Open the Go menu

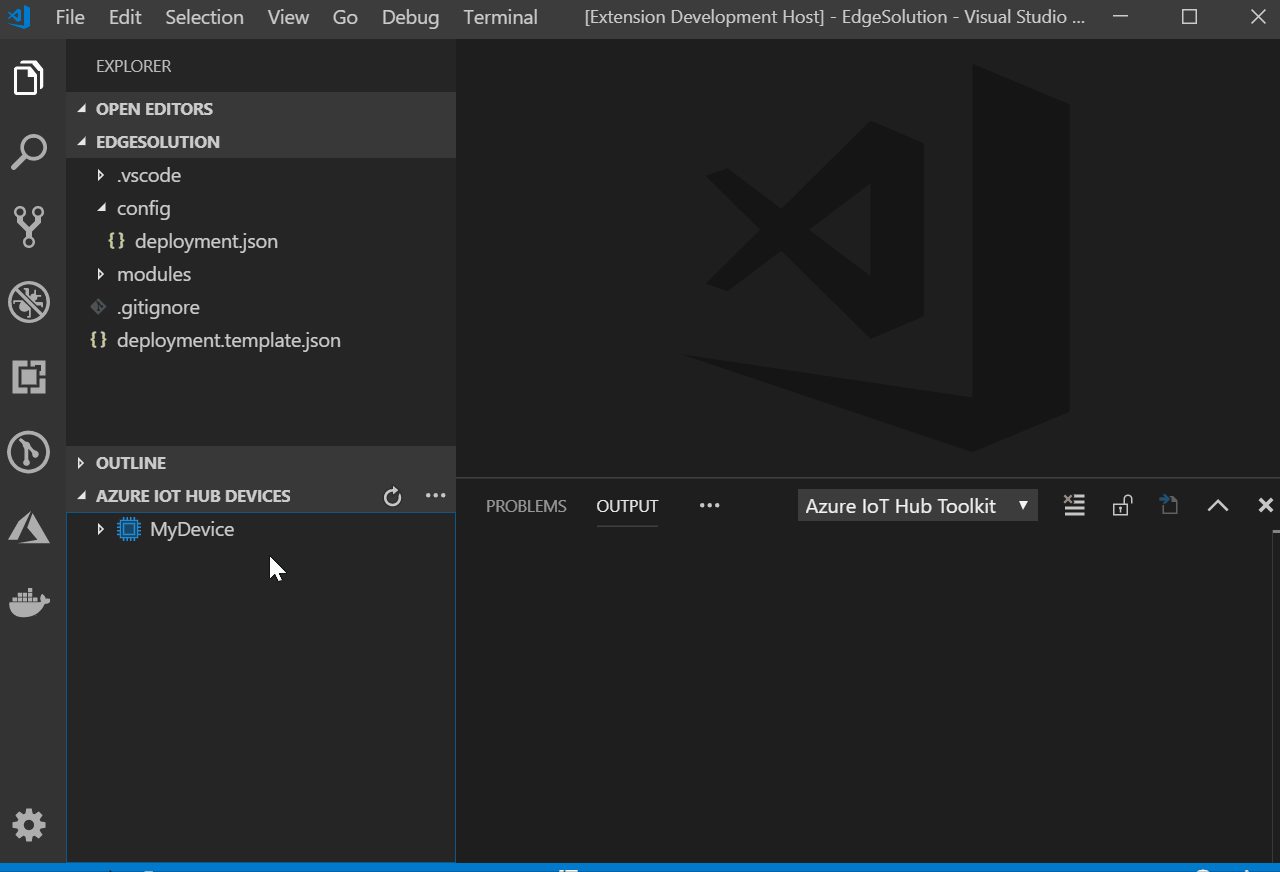345,17
